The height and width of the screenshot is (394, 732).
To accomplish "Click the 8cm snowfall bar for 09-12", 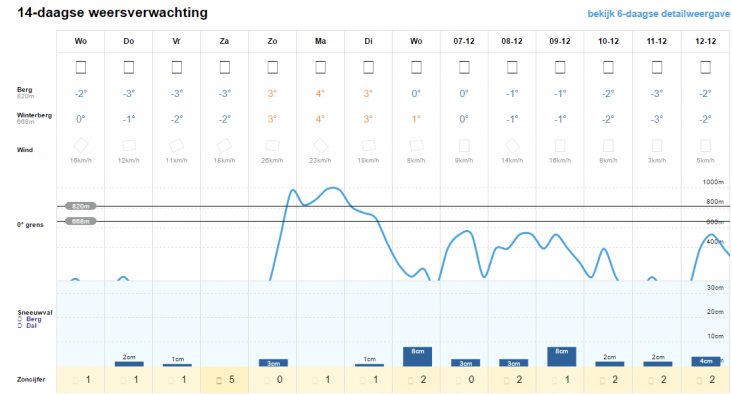I will pyautogui.click(x=562, y=357).
